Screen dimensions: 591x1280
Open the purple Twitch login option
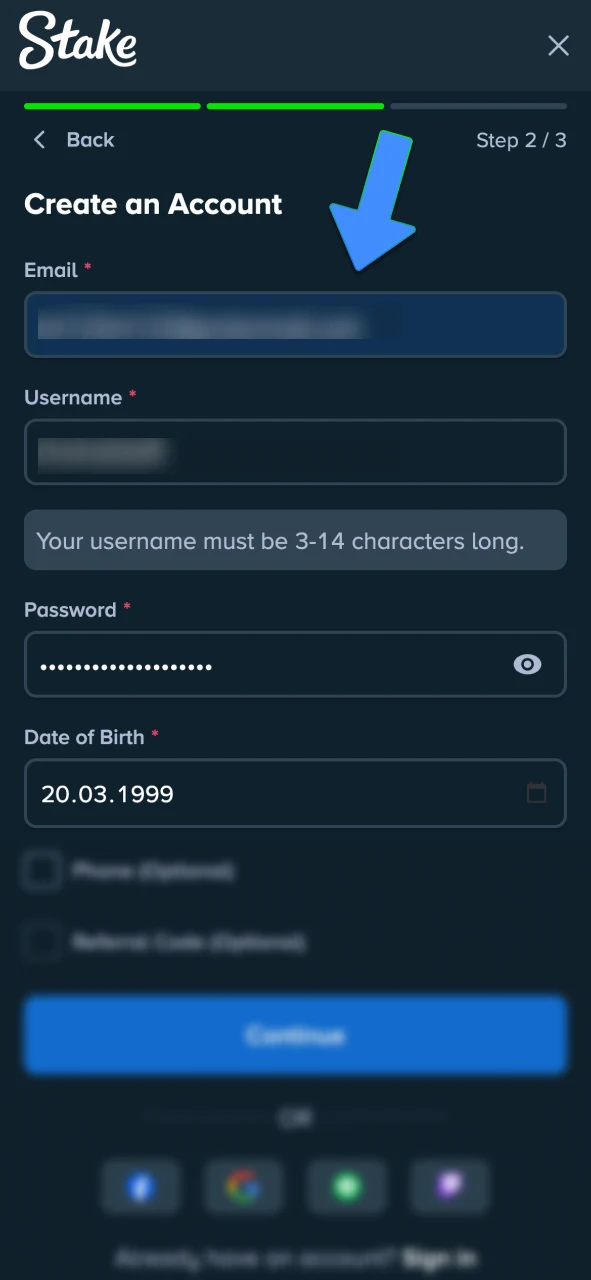pos(449,1186)
